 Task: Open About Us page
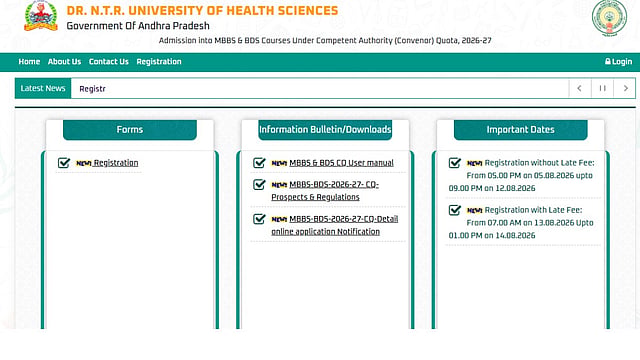click(64, 62)
